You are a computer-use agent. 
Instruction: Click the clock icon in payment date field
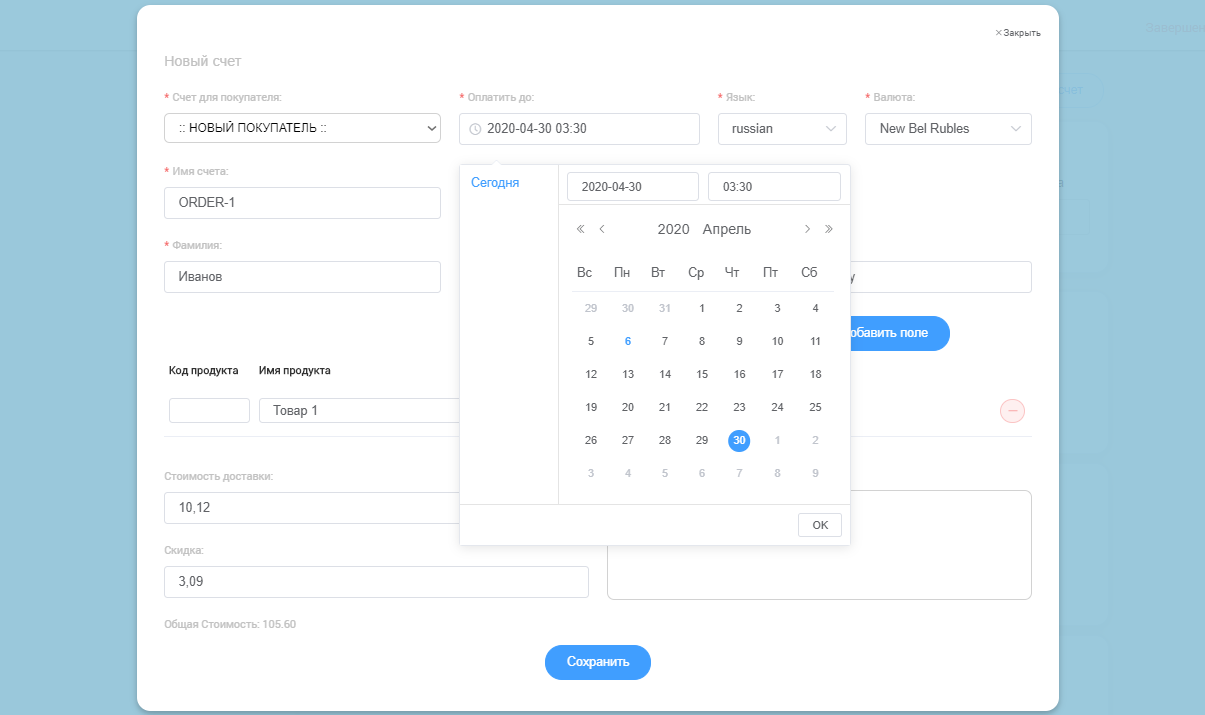(x=475, y=129)
